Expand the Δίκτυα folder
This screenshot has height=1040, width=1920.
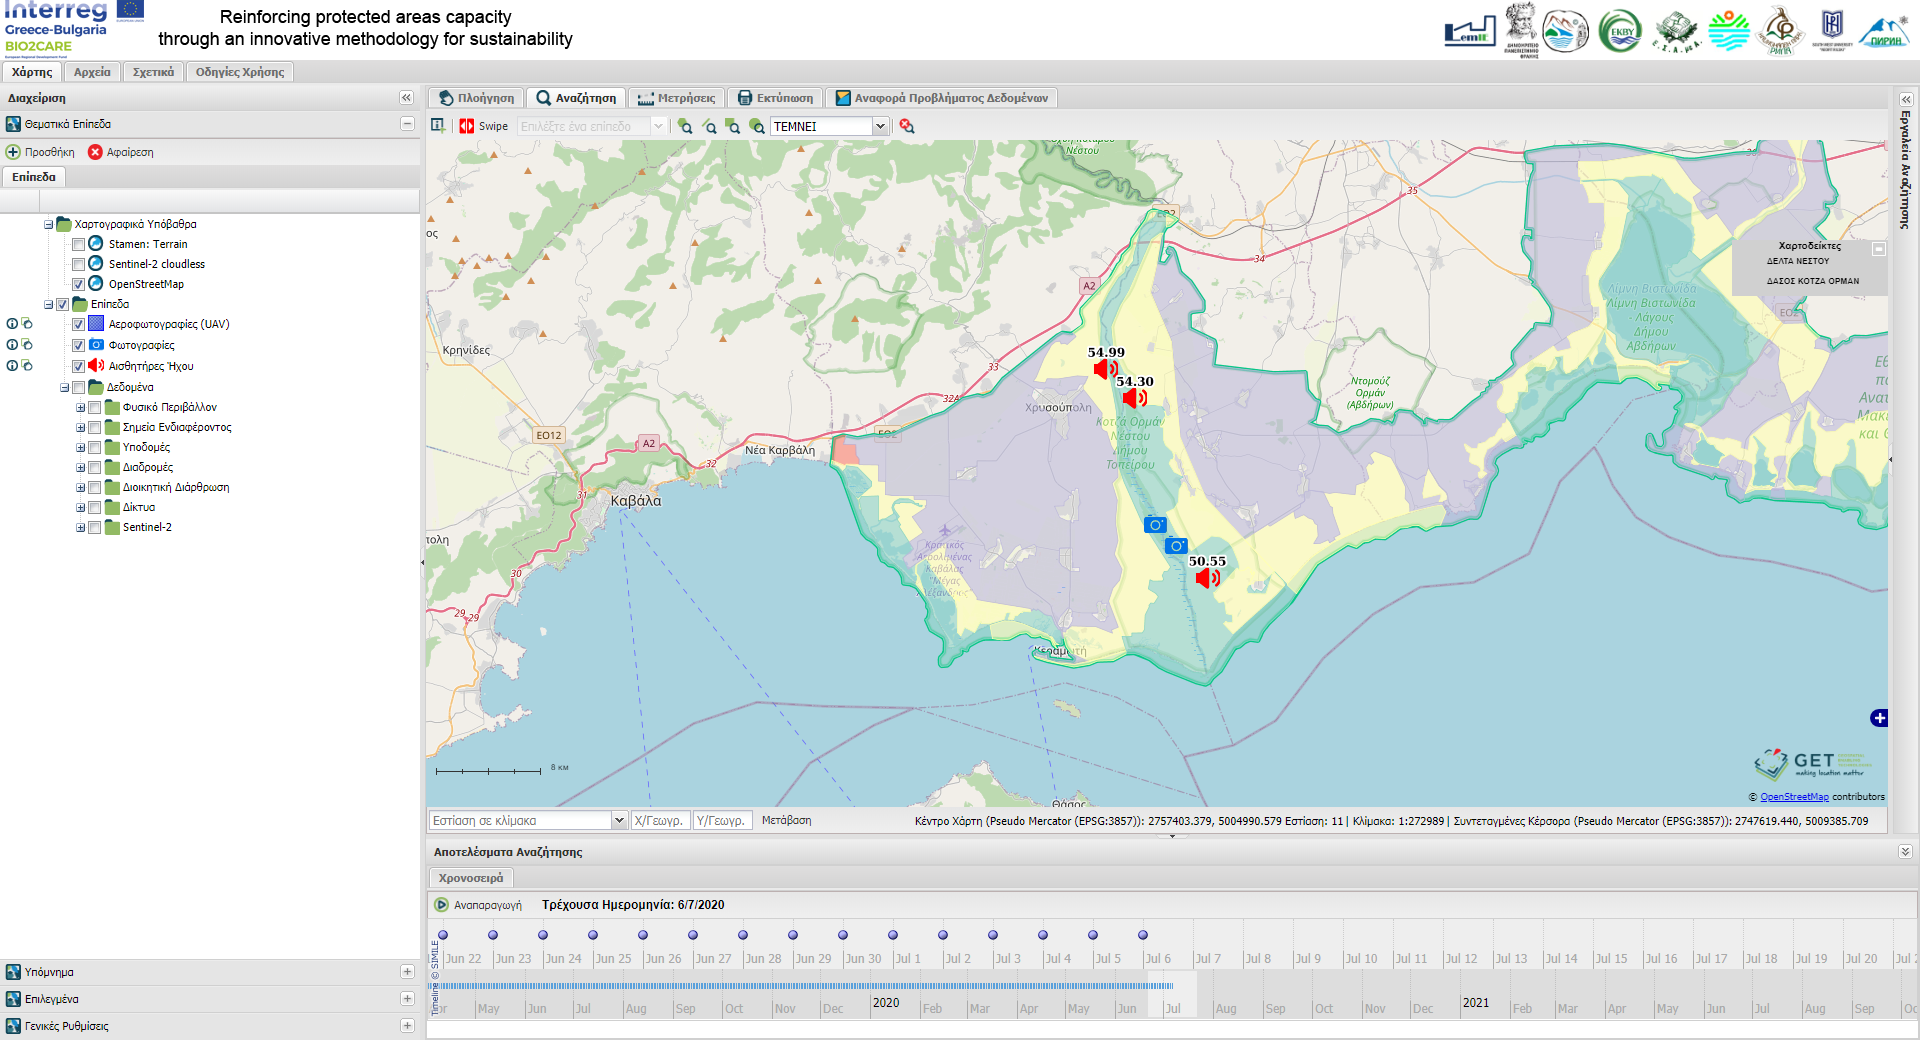tap(80, 507)
